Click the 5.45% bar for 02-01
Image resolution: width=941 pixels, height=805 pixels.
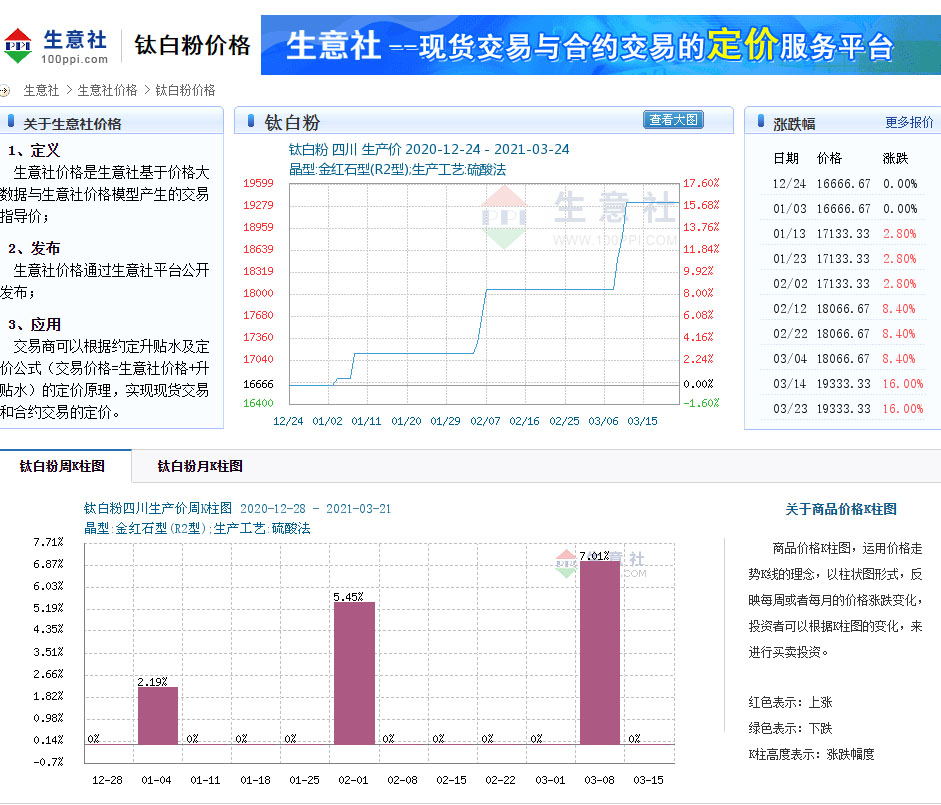click(x=354, y=673)
